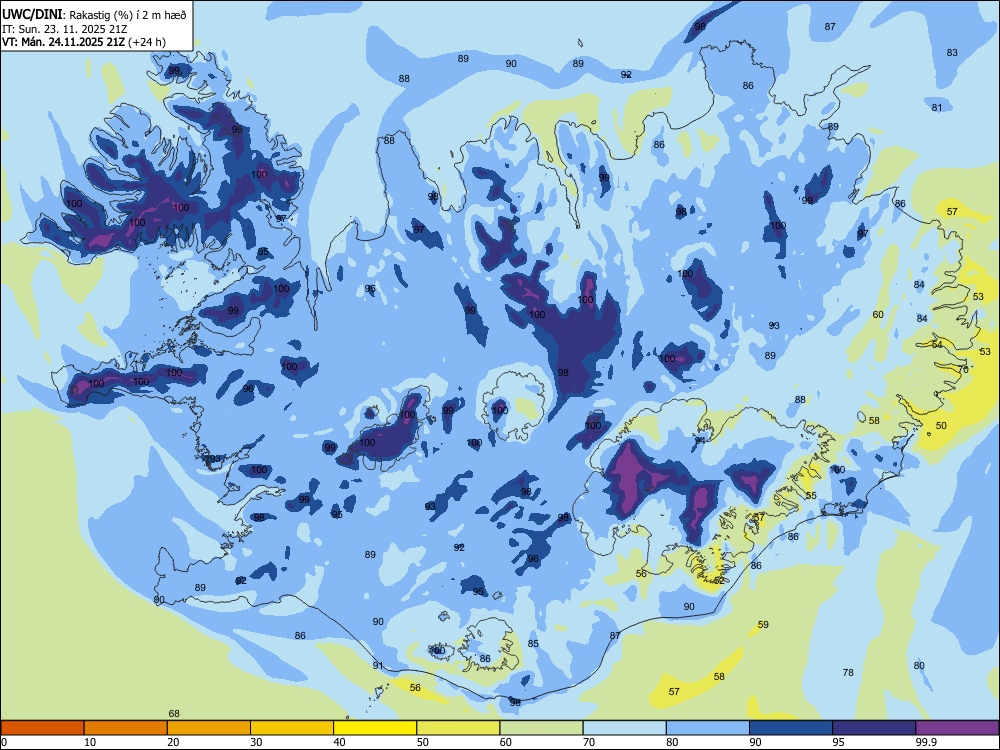Select the "Rakastig (%) í 2 m hæð" label

[128, 15]
